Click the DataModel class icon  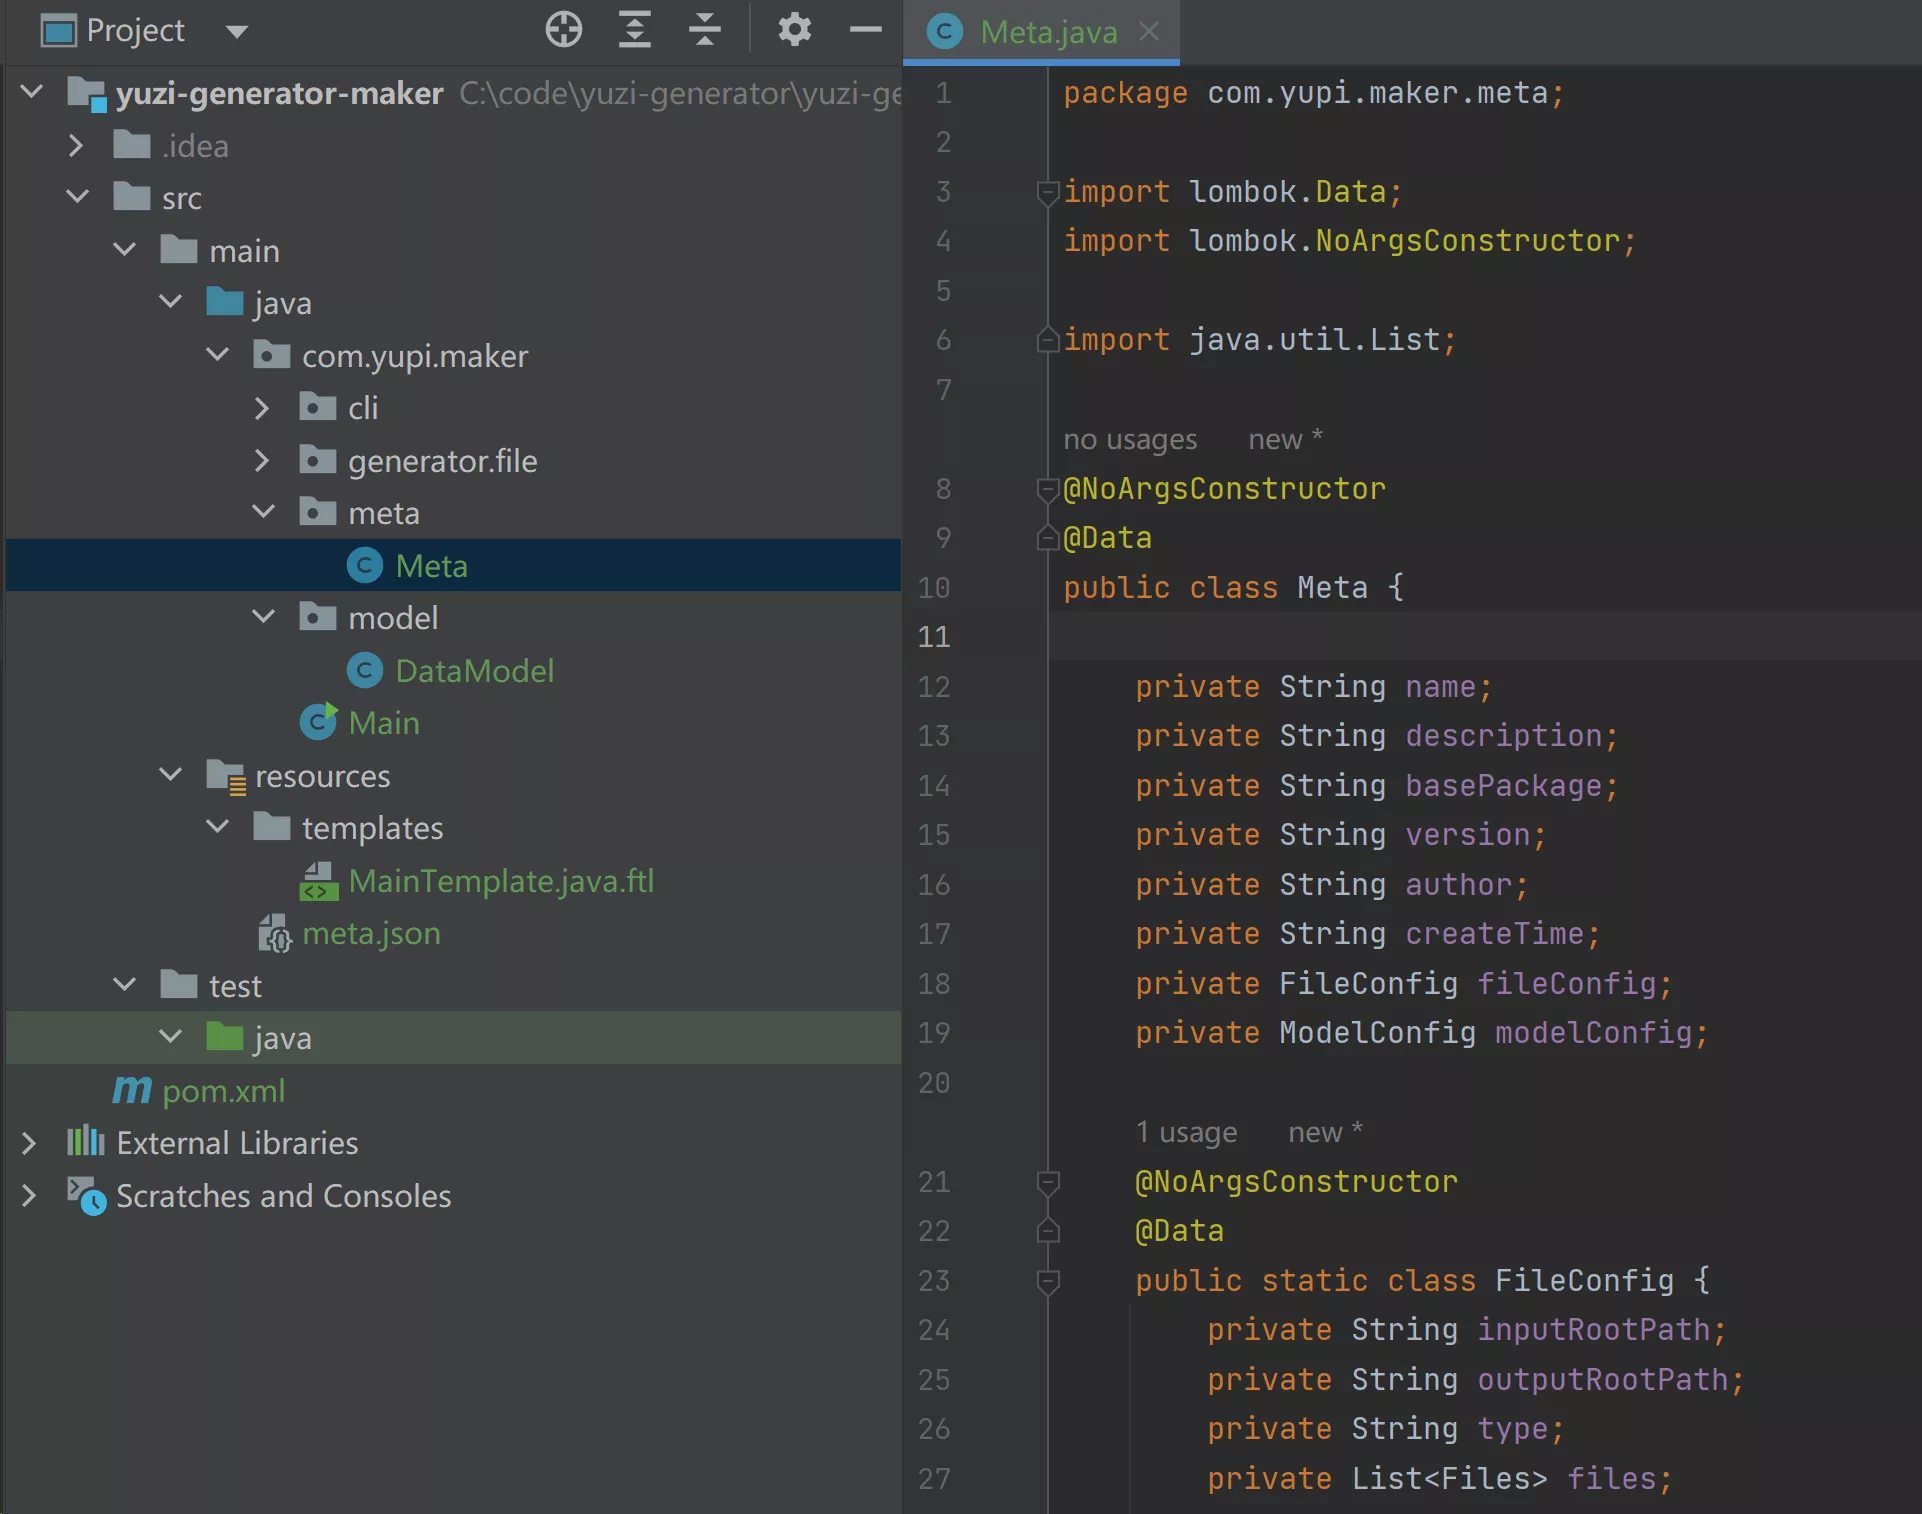pos(365,671)
